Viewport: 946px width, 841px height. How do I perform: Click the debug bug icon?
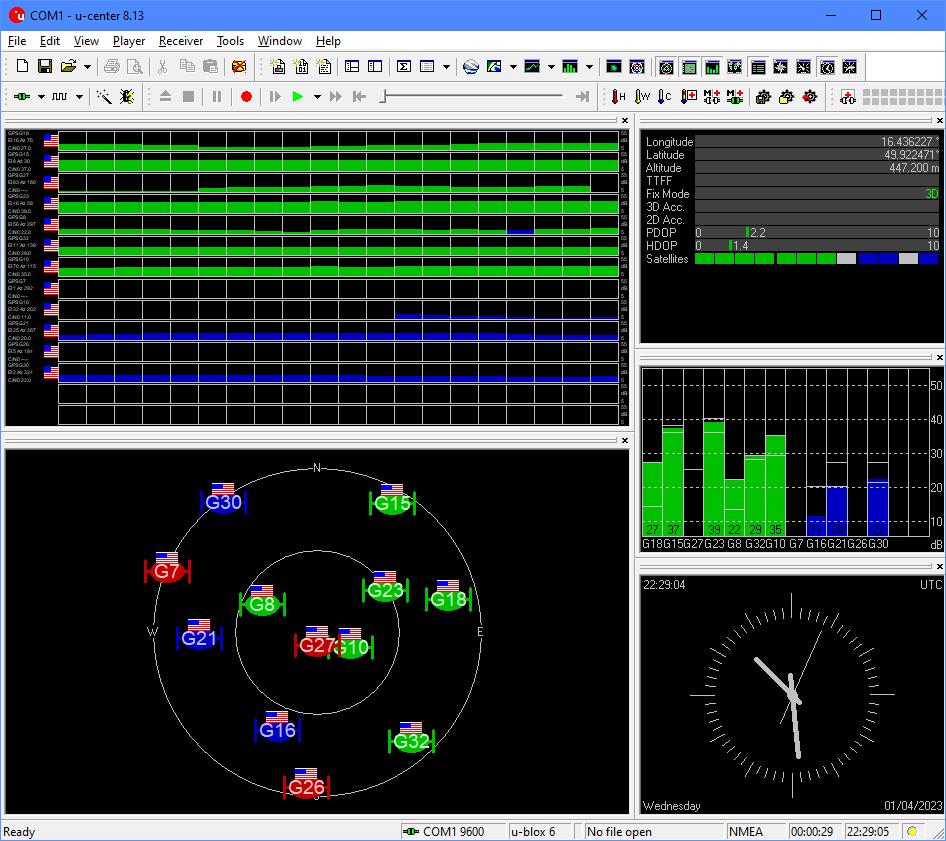coord(127,97)
